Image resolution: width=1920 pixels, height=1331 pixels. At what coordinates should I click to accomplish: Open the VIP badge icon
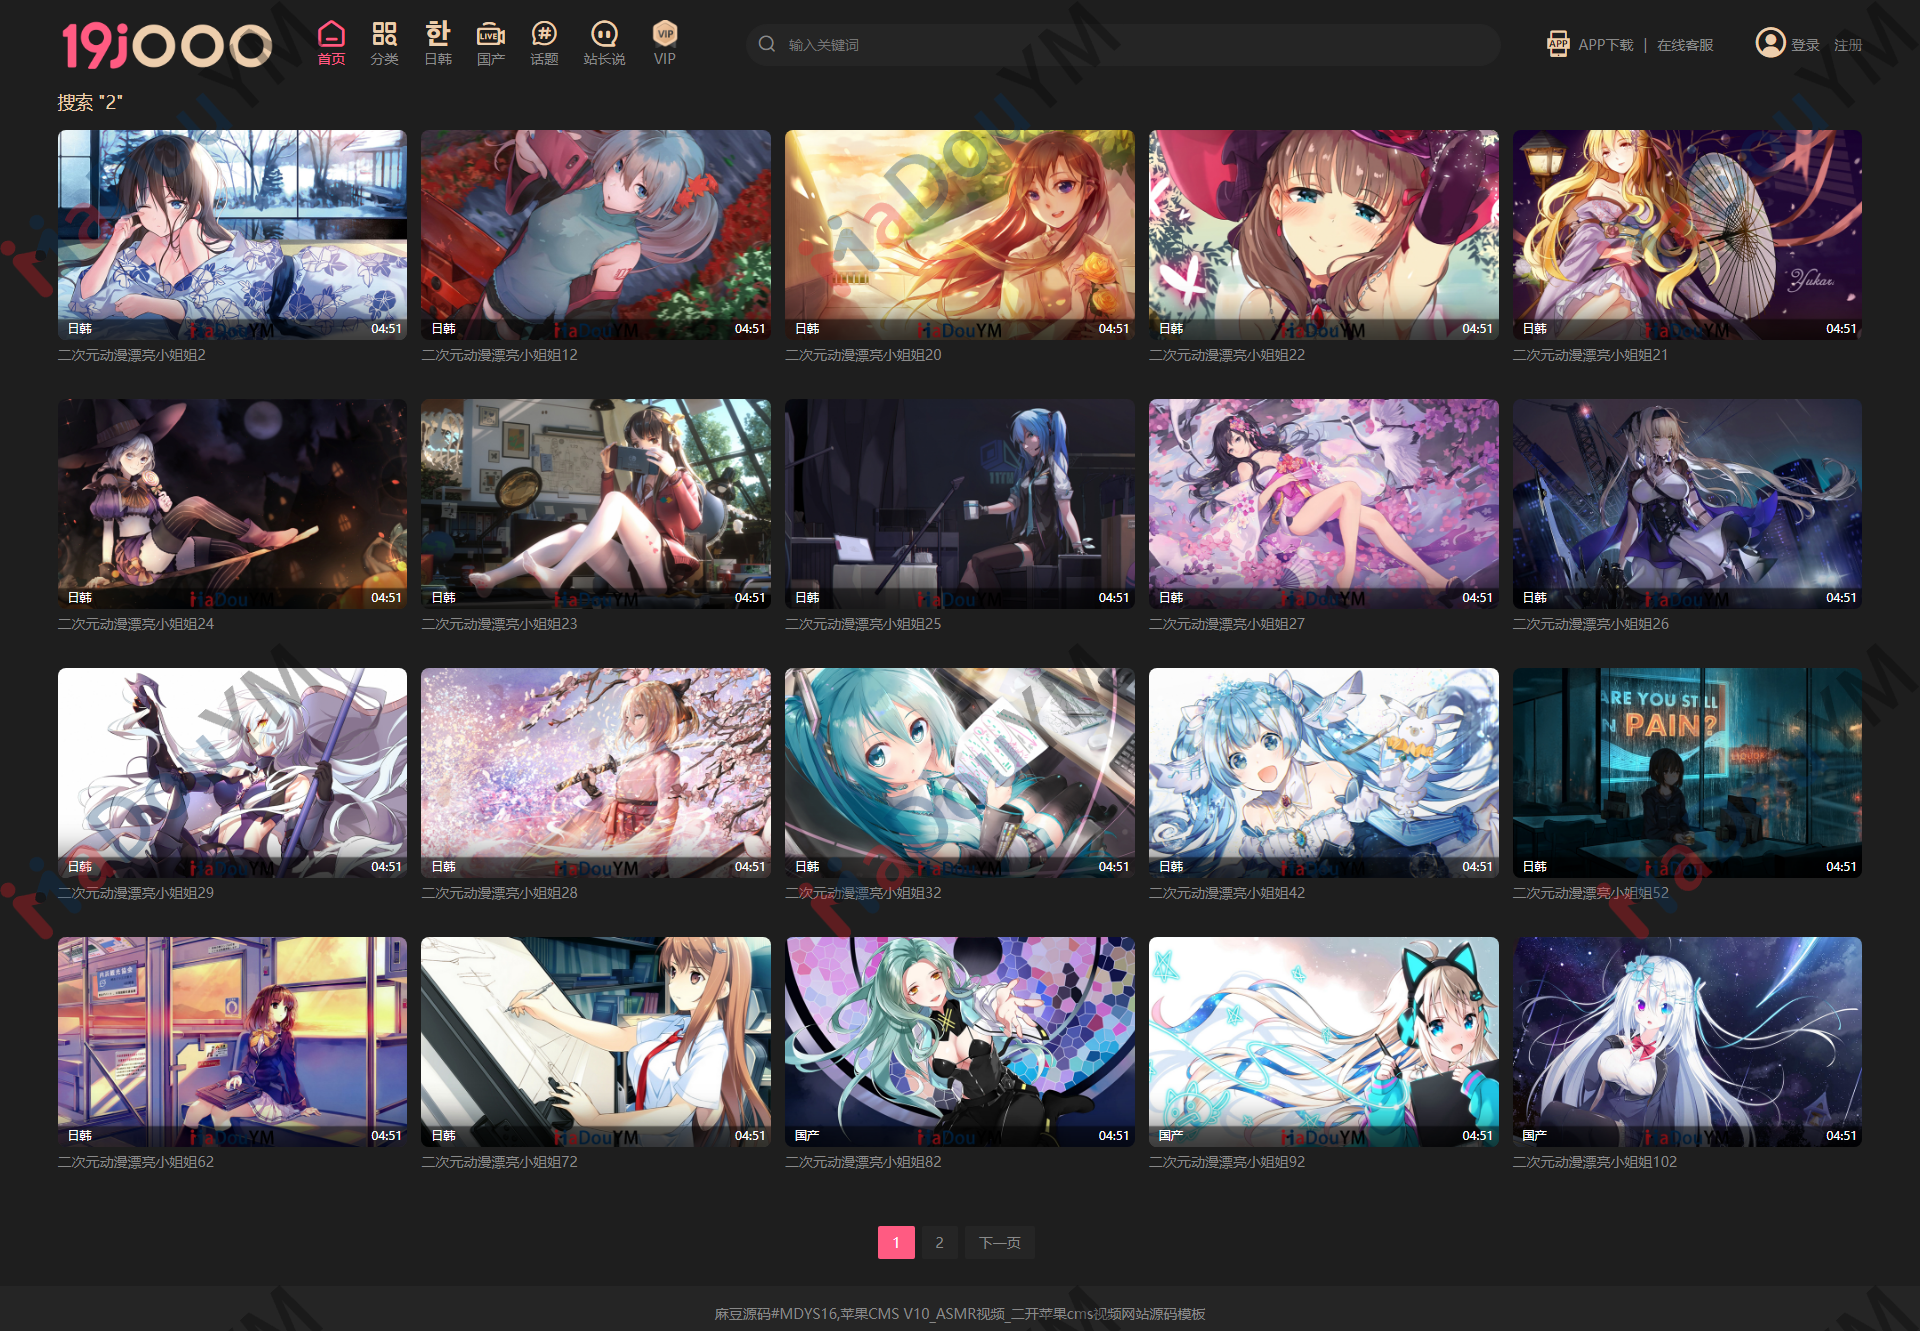pyautogui.click(x=665, y=34)
